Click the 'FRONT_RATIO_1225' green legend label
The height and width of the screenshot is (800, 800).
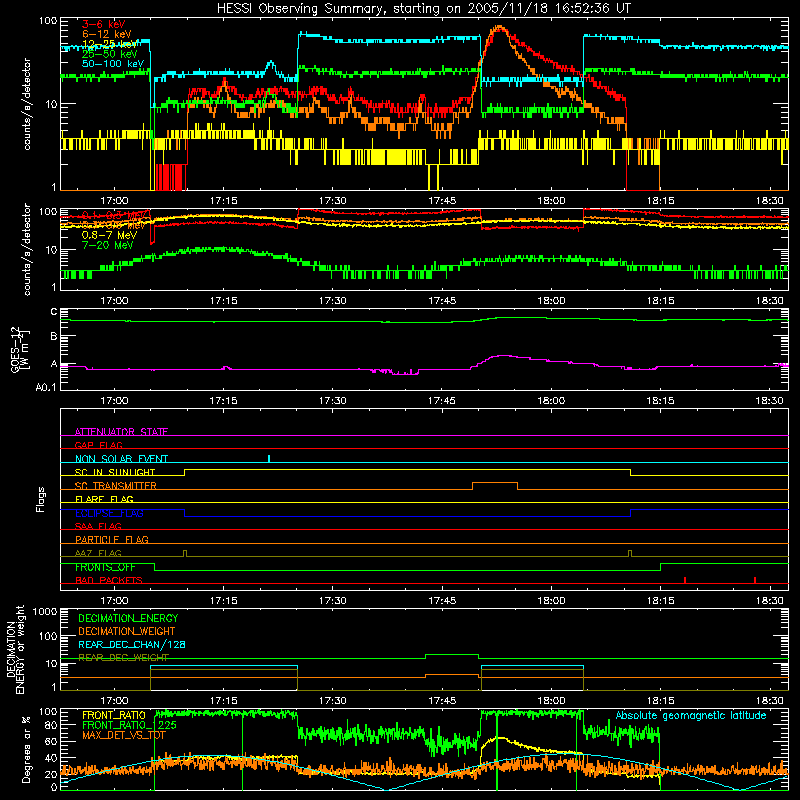129,725
